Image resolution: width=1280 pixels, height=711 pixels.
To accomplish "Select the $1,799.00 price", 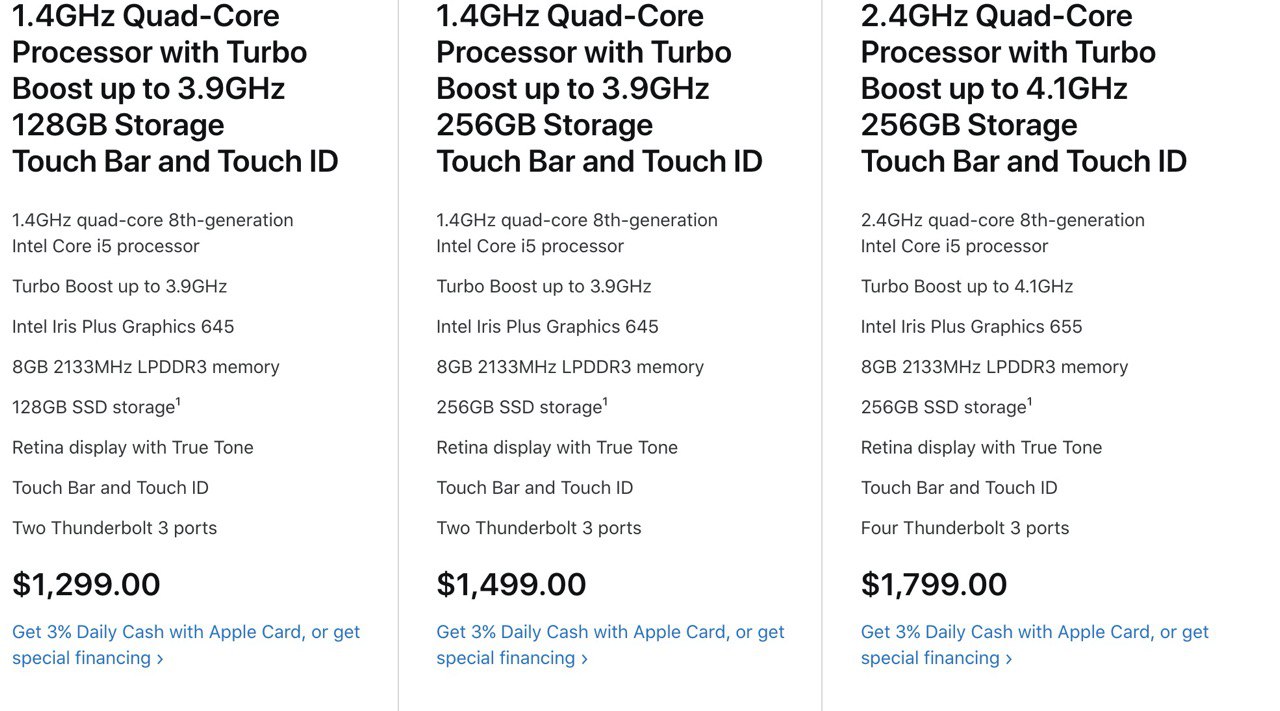I will [x=935, y=584].
